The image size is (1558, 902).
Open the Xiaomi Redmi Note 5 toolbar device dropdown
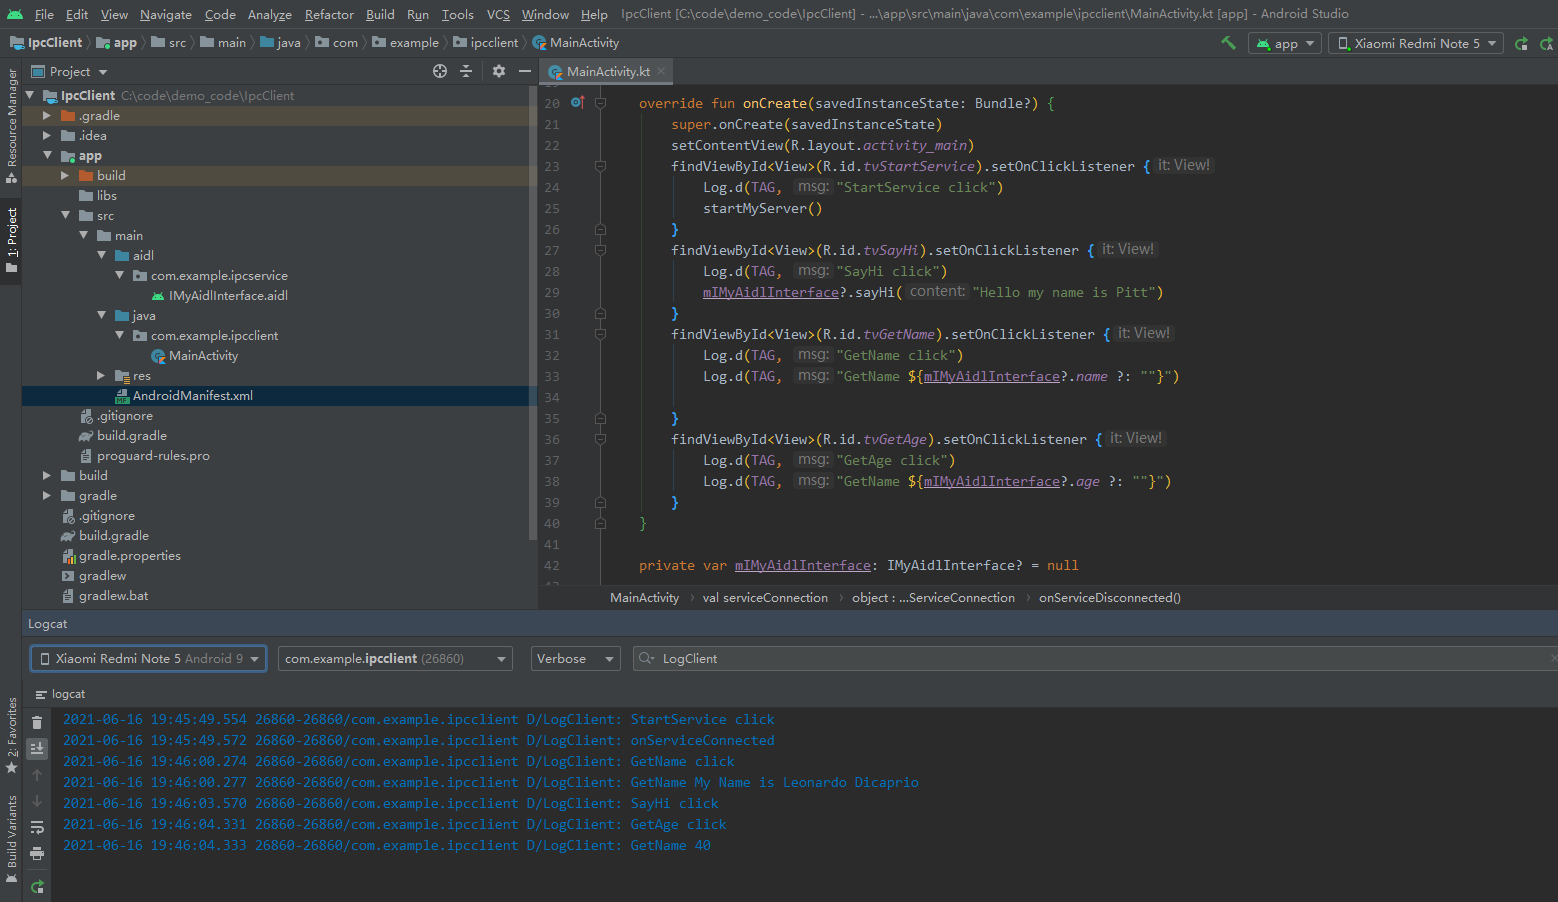(1416, 43)
